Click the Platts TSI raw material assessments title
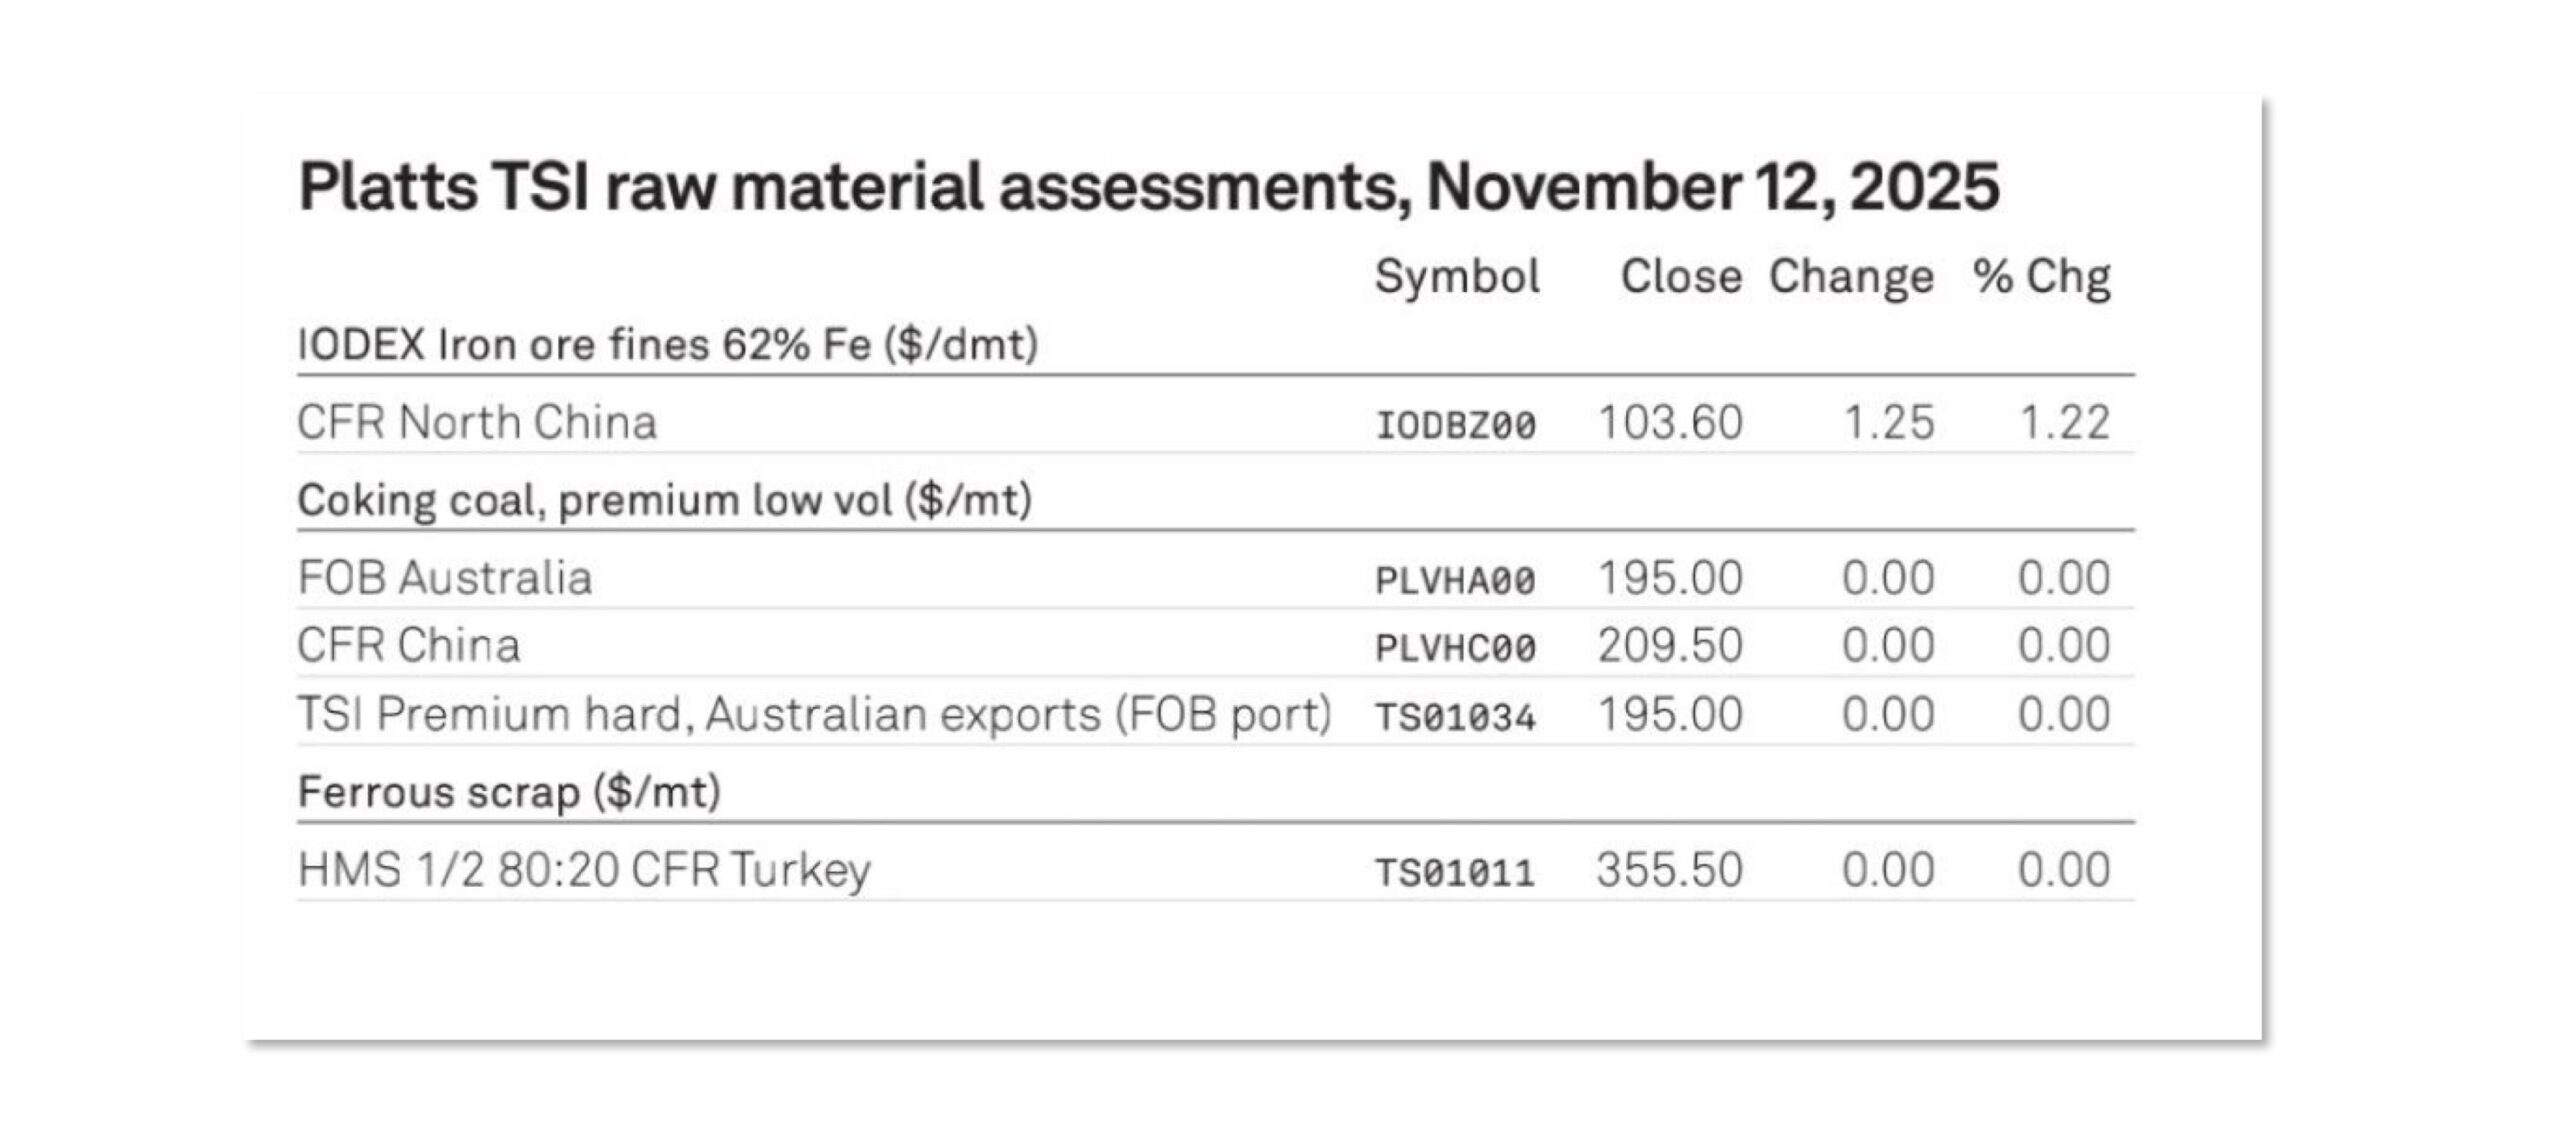This screenshot has height=1138, width=2560. click(1148, 187)
